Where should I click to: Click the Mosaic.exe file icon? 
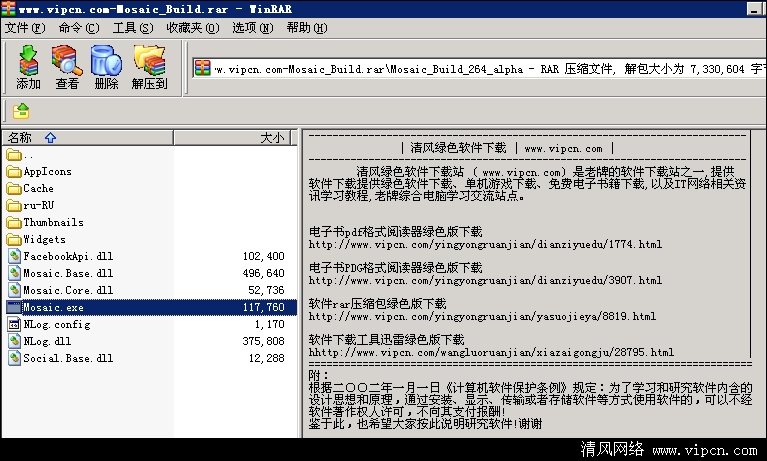coord(14,307)
